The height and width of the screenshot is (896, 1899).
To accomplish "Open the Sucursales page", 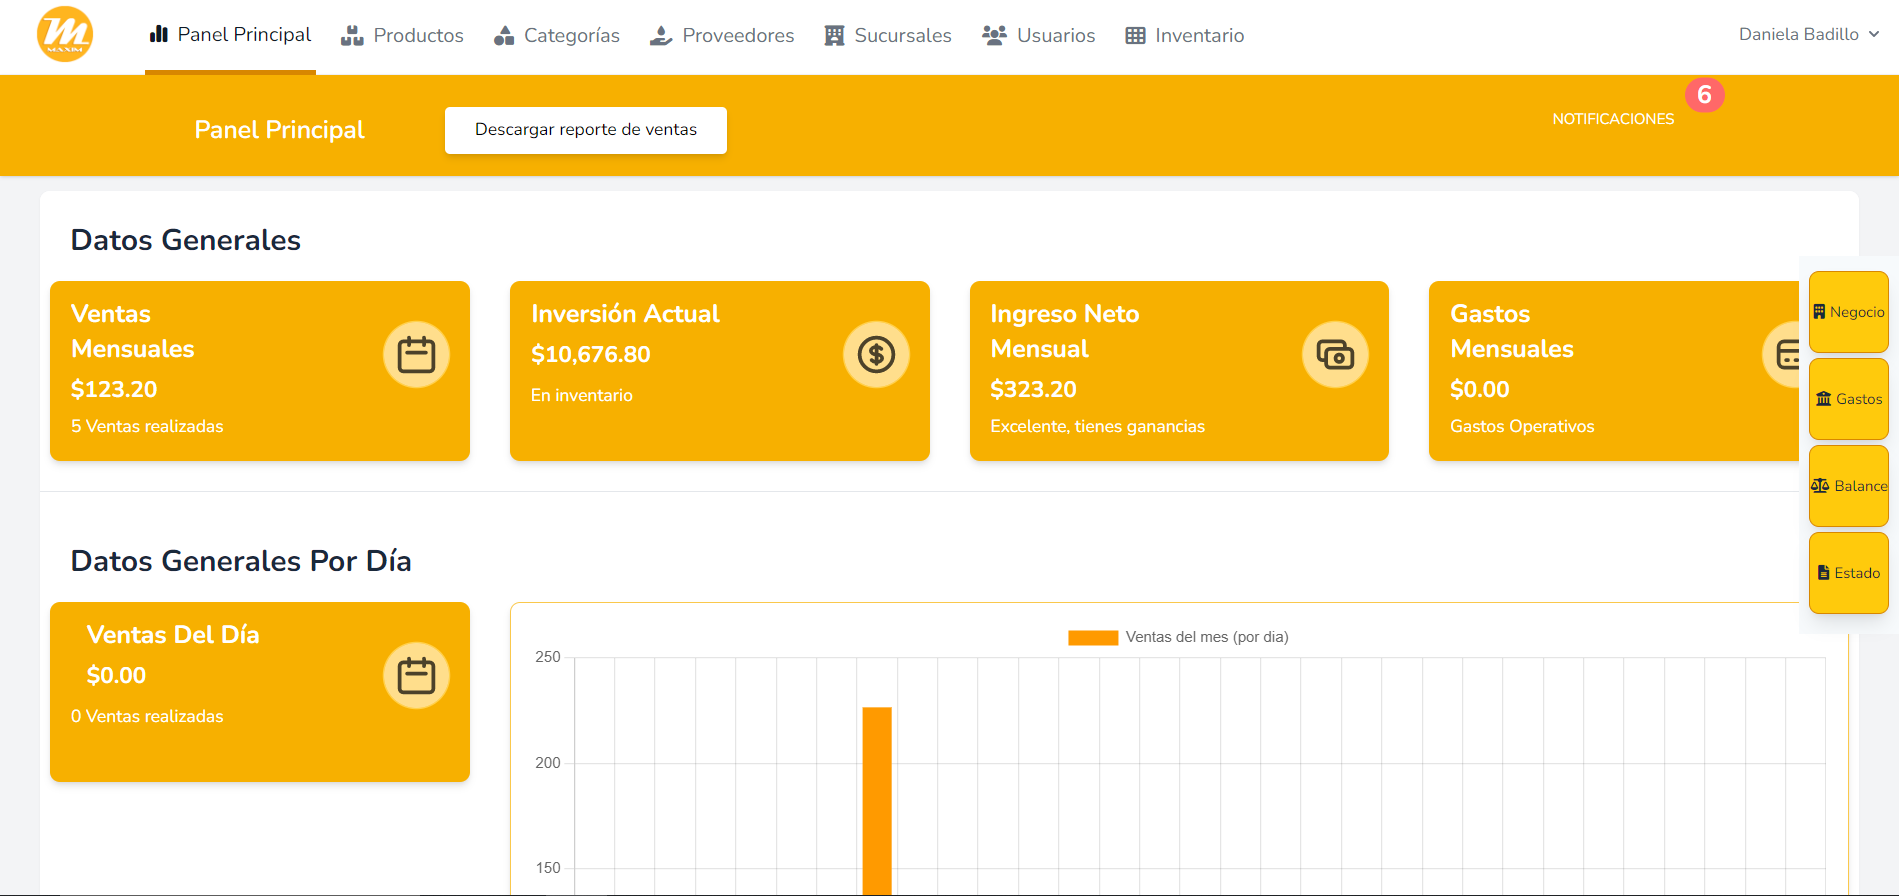I will (x=888, y=36).
